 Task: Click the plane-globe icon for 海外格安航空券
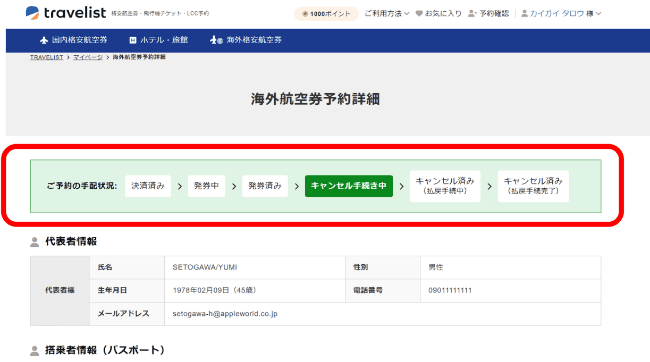tap(216, 40)
